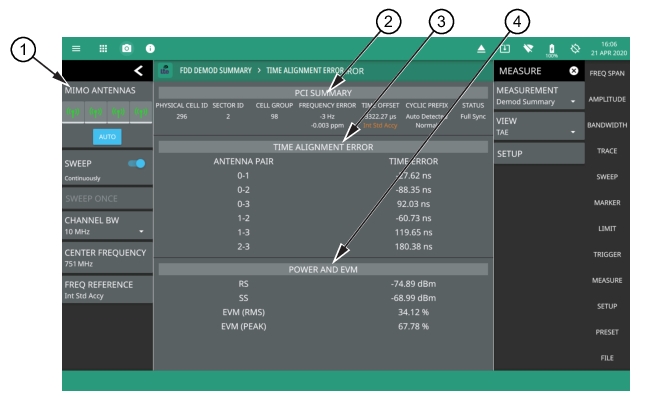Click the Full Sync status value
Viewport: 651px width, 398px height.
point(473,117)
